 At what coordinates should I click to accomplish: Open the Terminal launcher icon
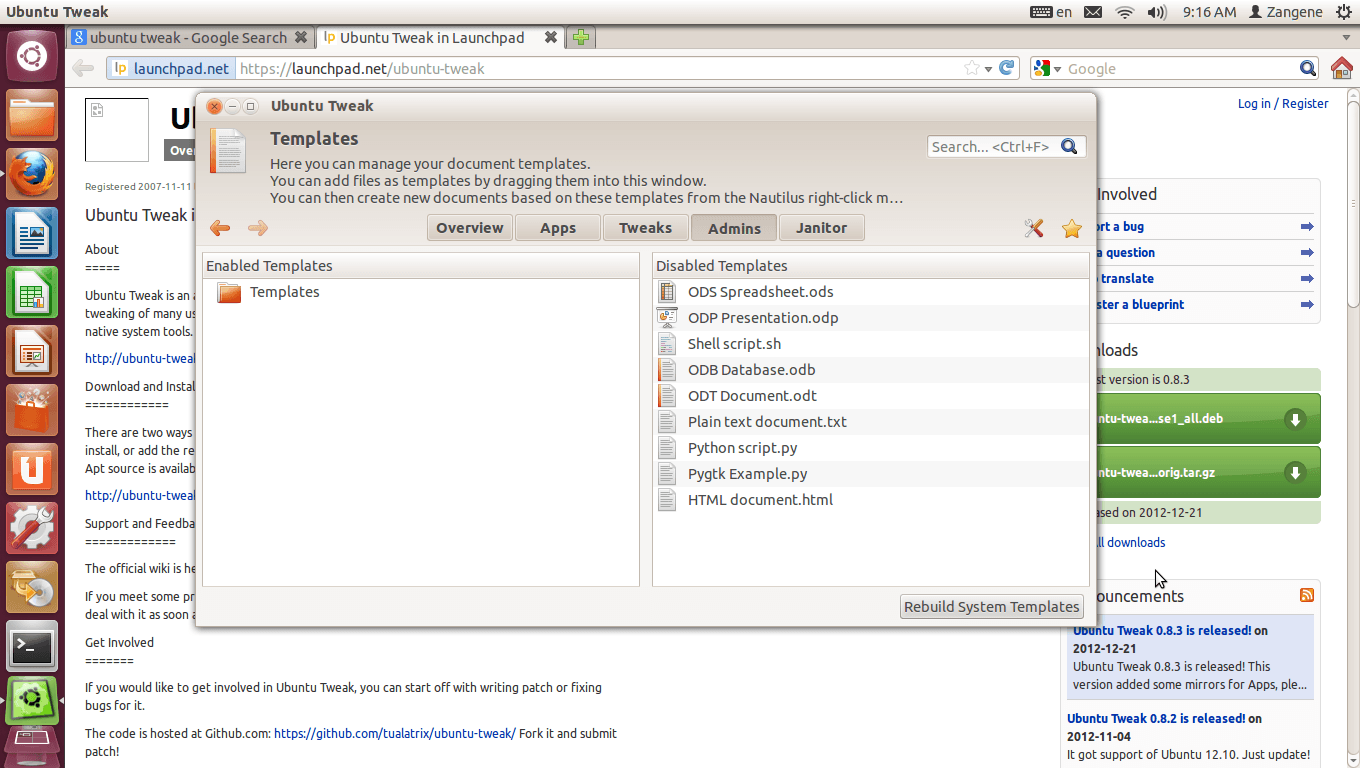[x=32, y=647]
